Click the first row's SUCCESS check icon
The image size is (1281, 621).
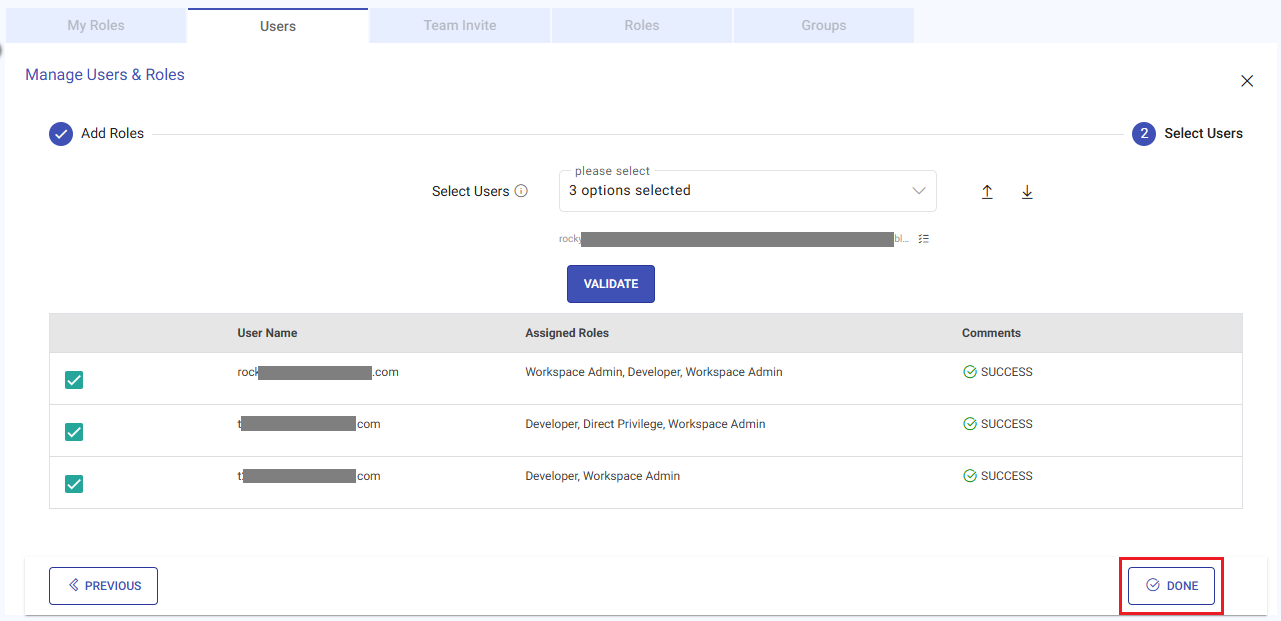click(x=969, y=372)
